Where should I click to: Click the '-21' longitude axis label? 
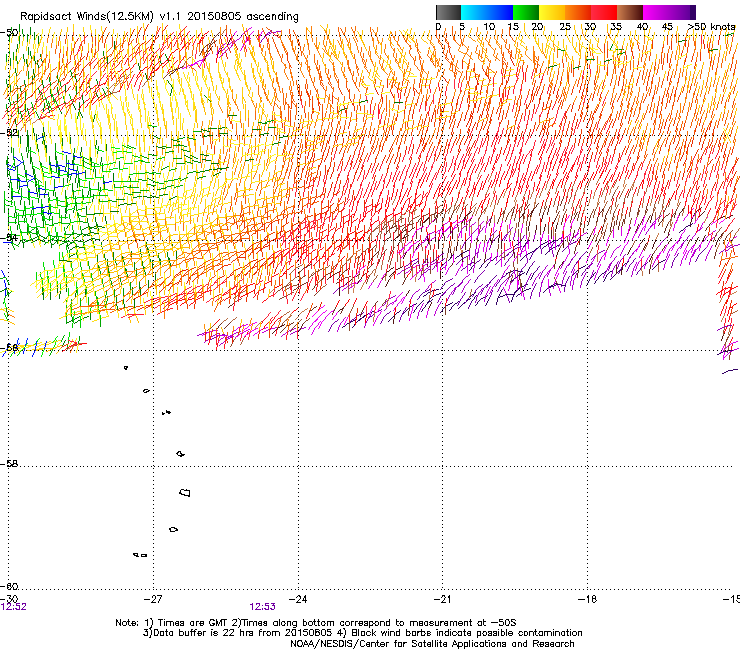(442, 599)
